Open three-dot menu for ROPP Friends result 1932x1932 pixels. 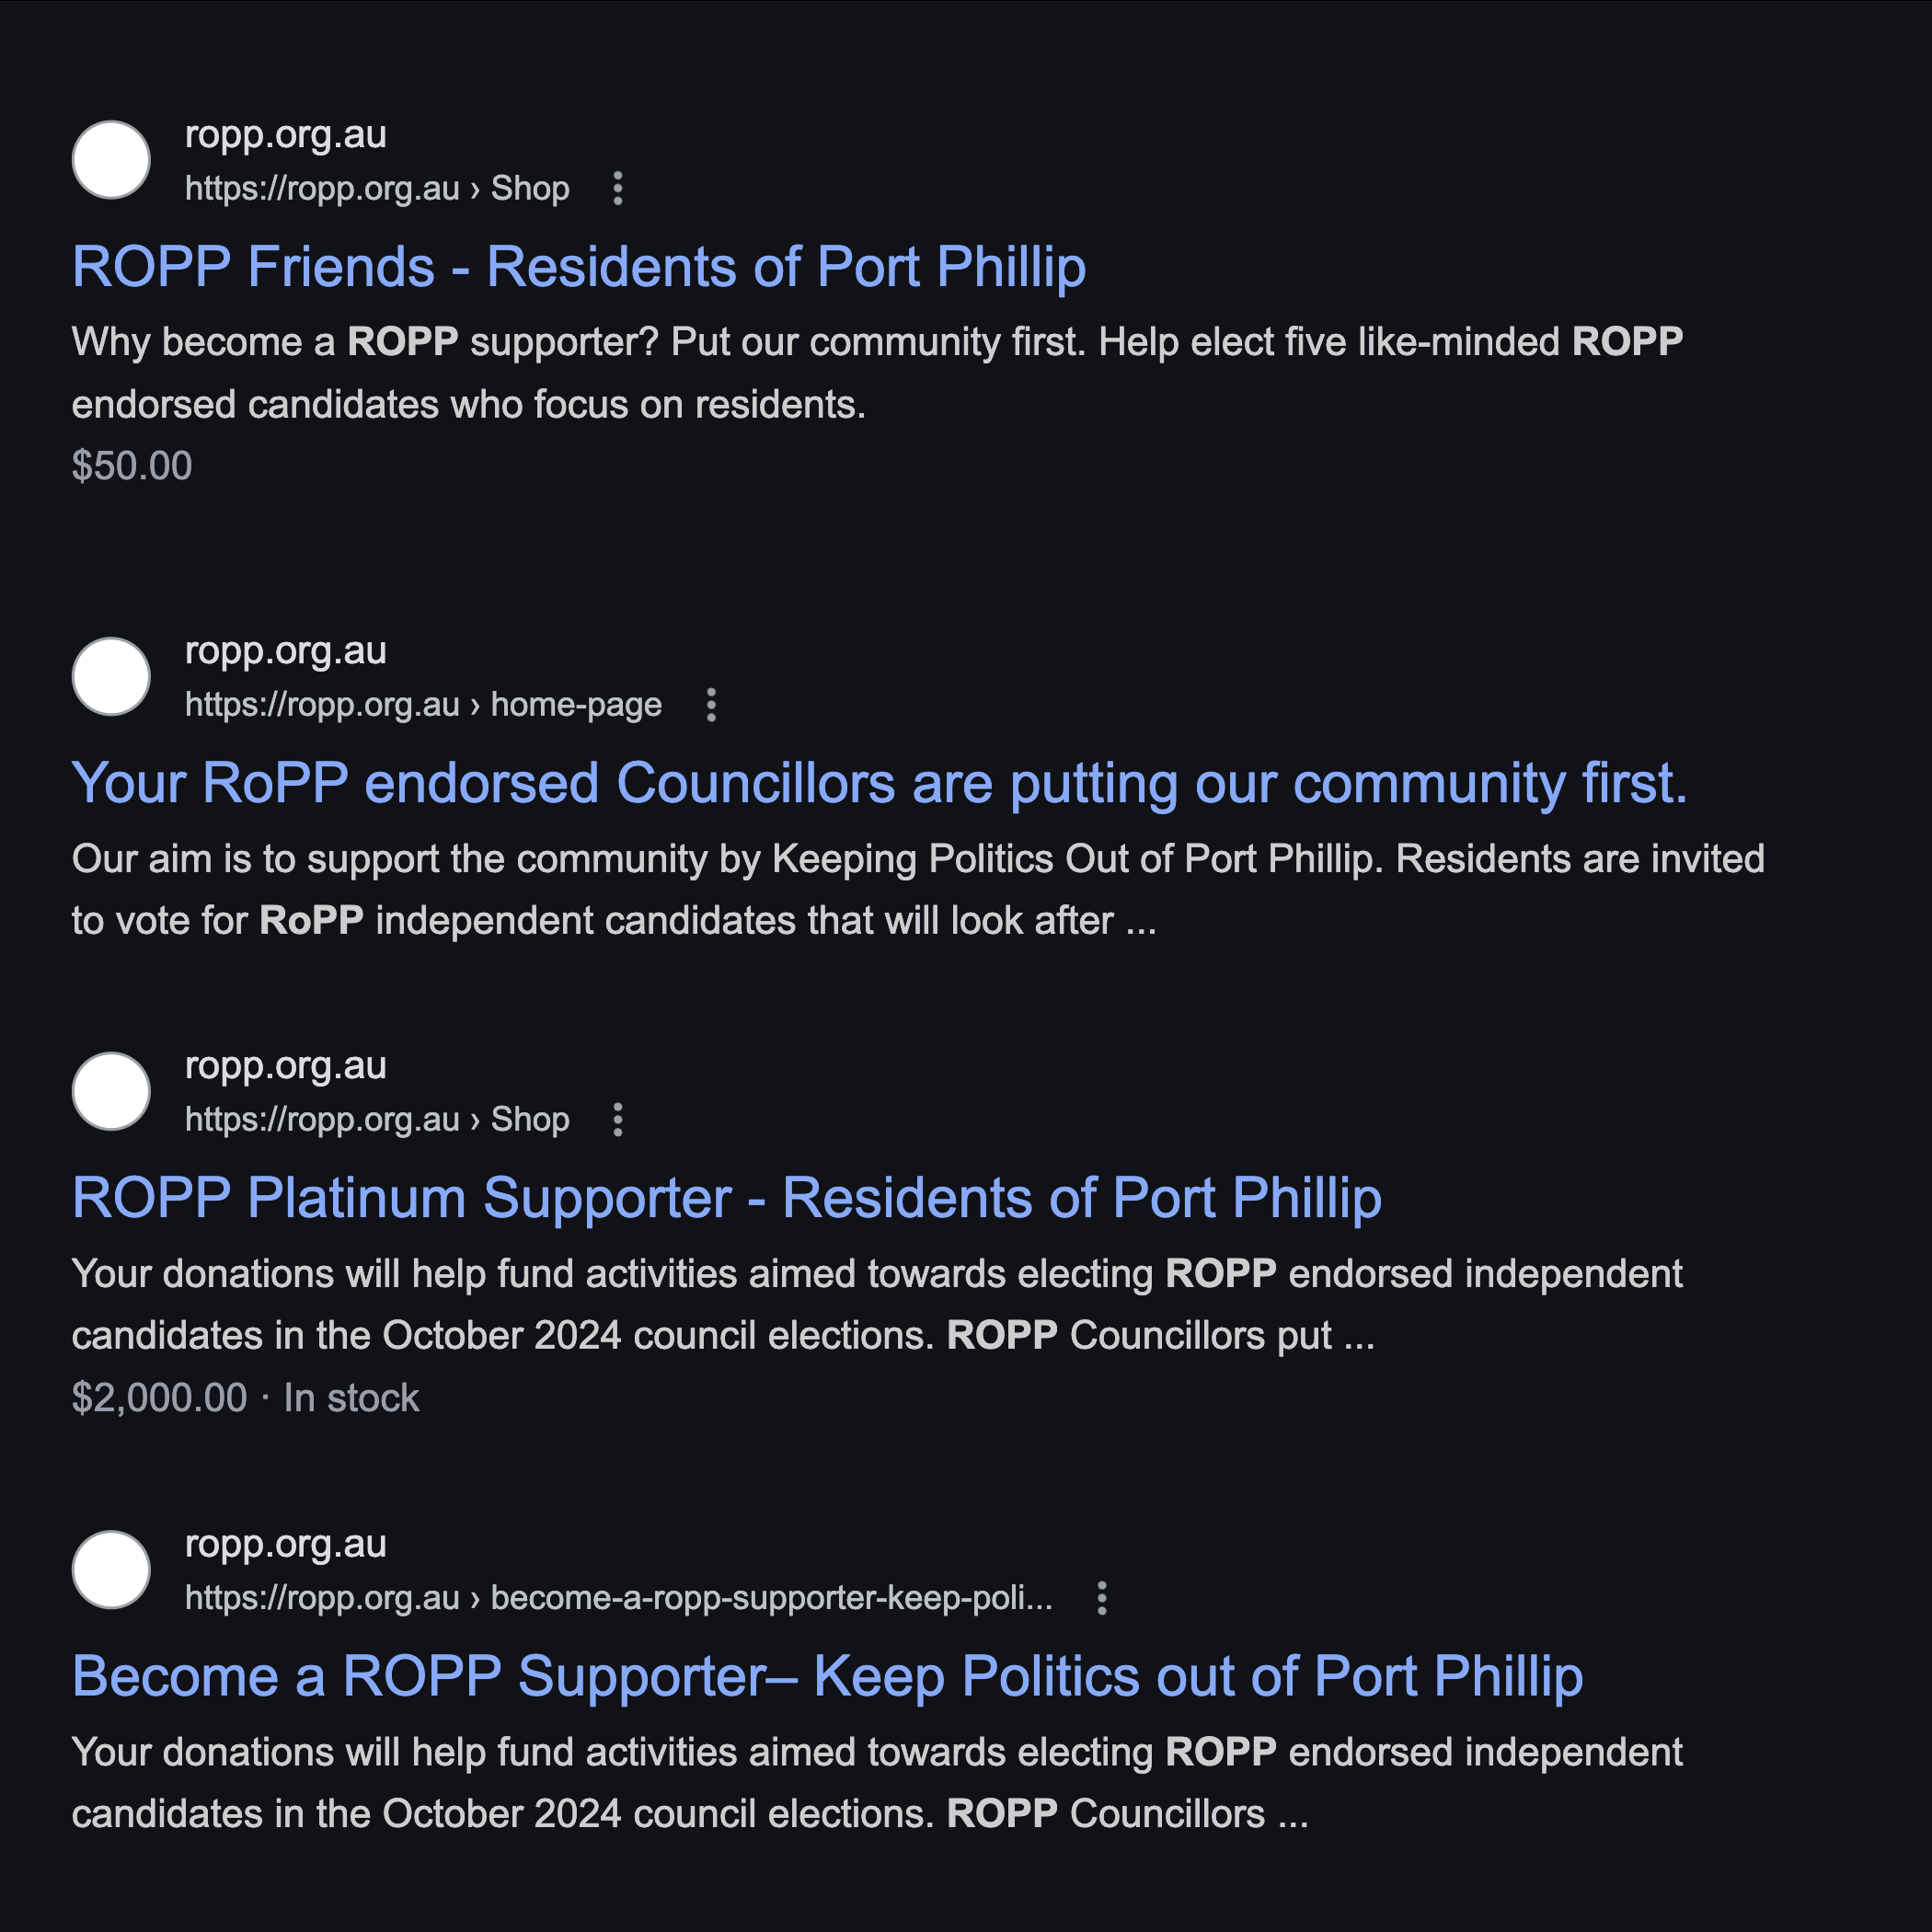click(x=618, y=188)
